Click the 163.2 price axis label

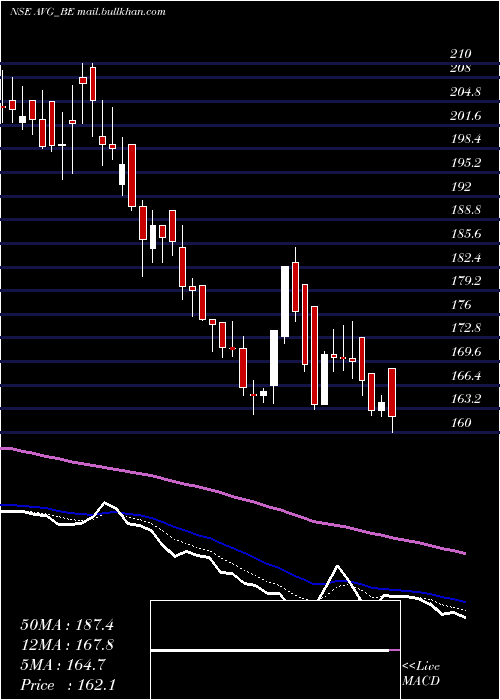point(465,398)
